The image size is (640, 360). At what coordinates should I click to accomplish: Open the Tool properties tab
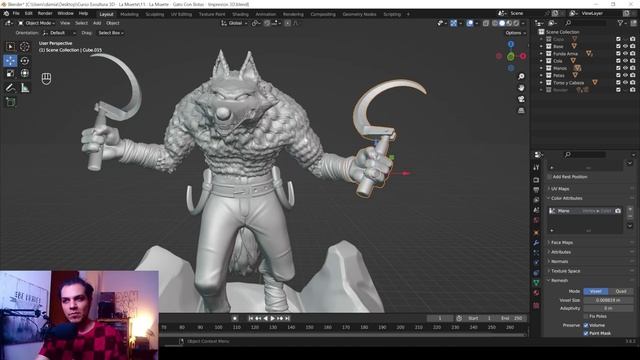click(x=536, y=168)
